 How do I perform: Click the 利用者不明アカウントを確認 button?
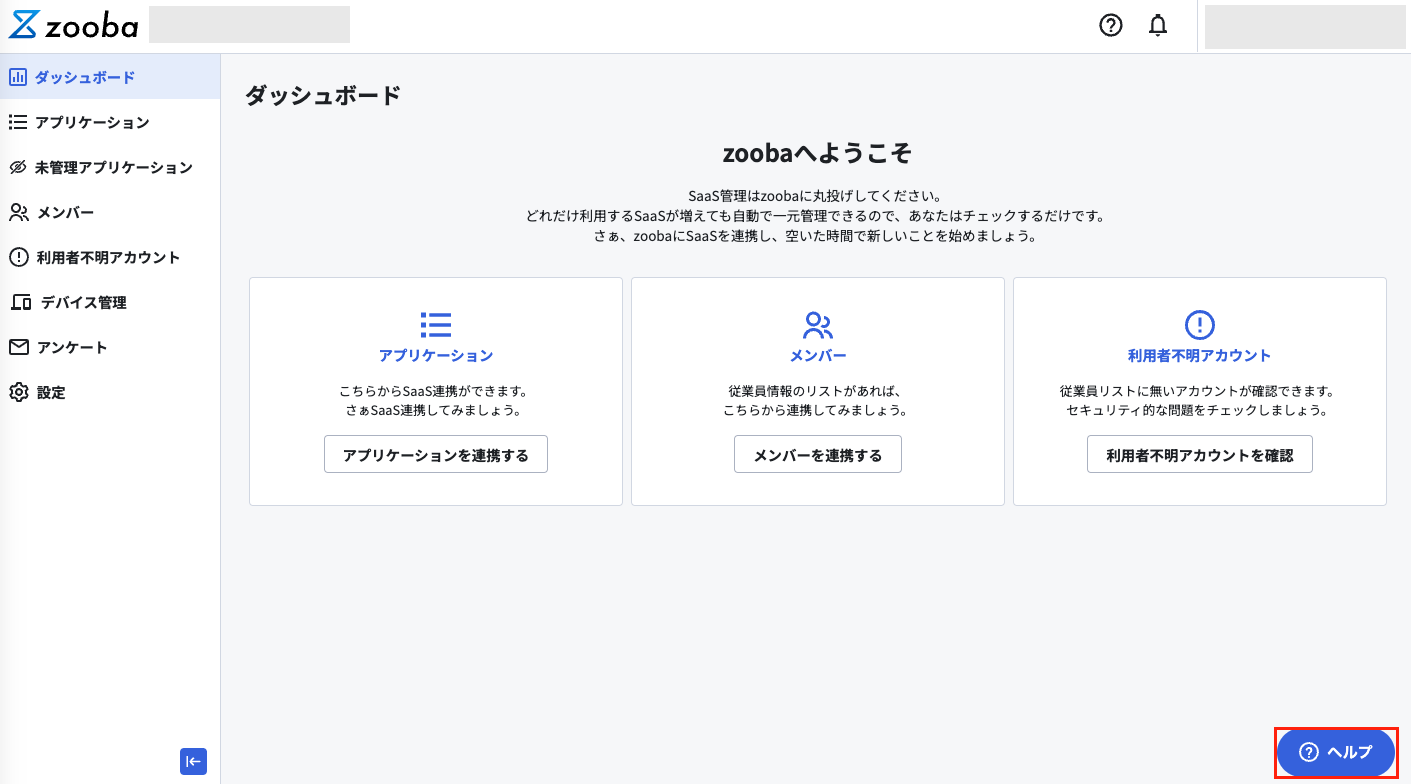tap(1200, 454)
